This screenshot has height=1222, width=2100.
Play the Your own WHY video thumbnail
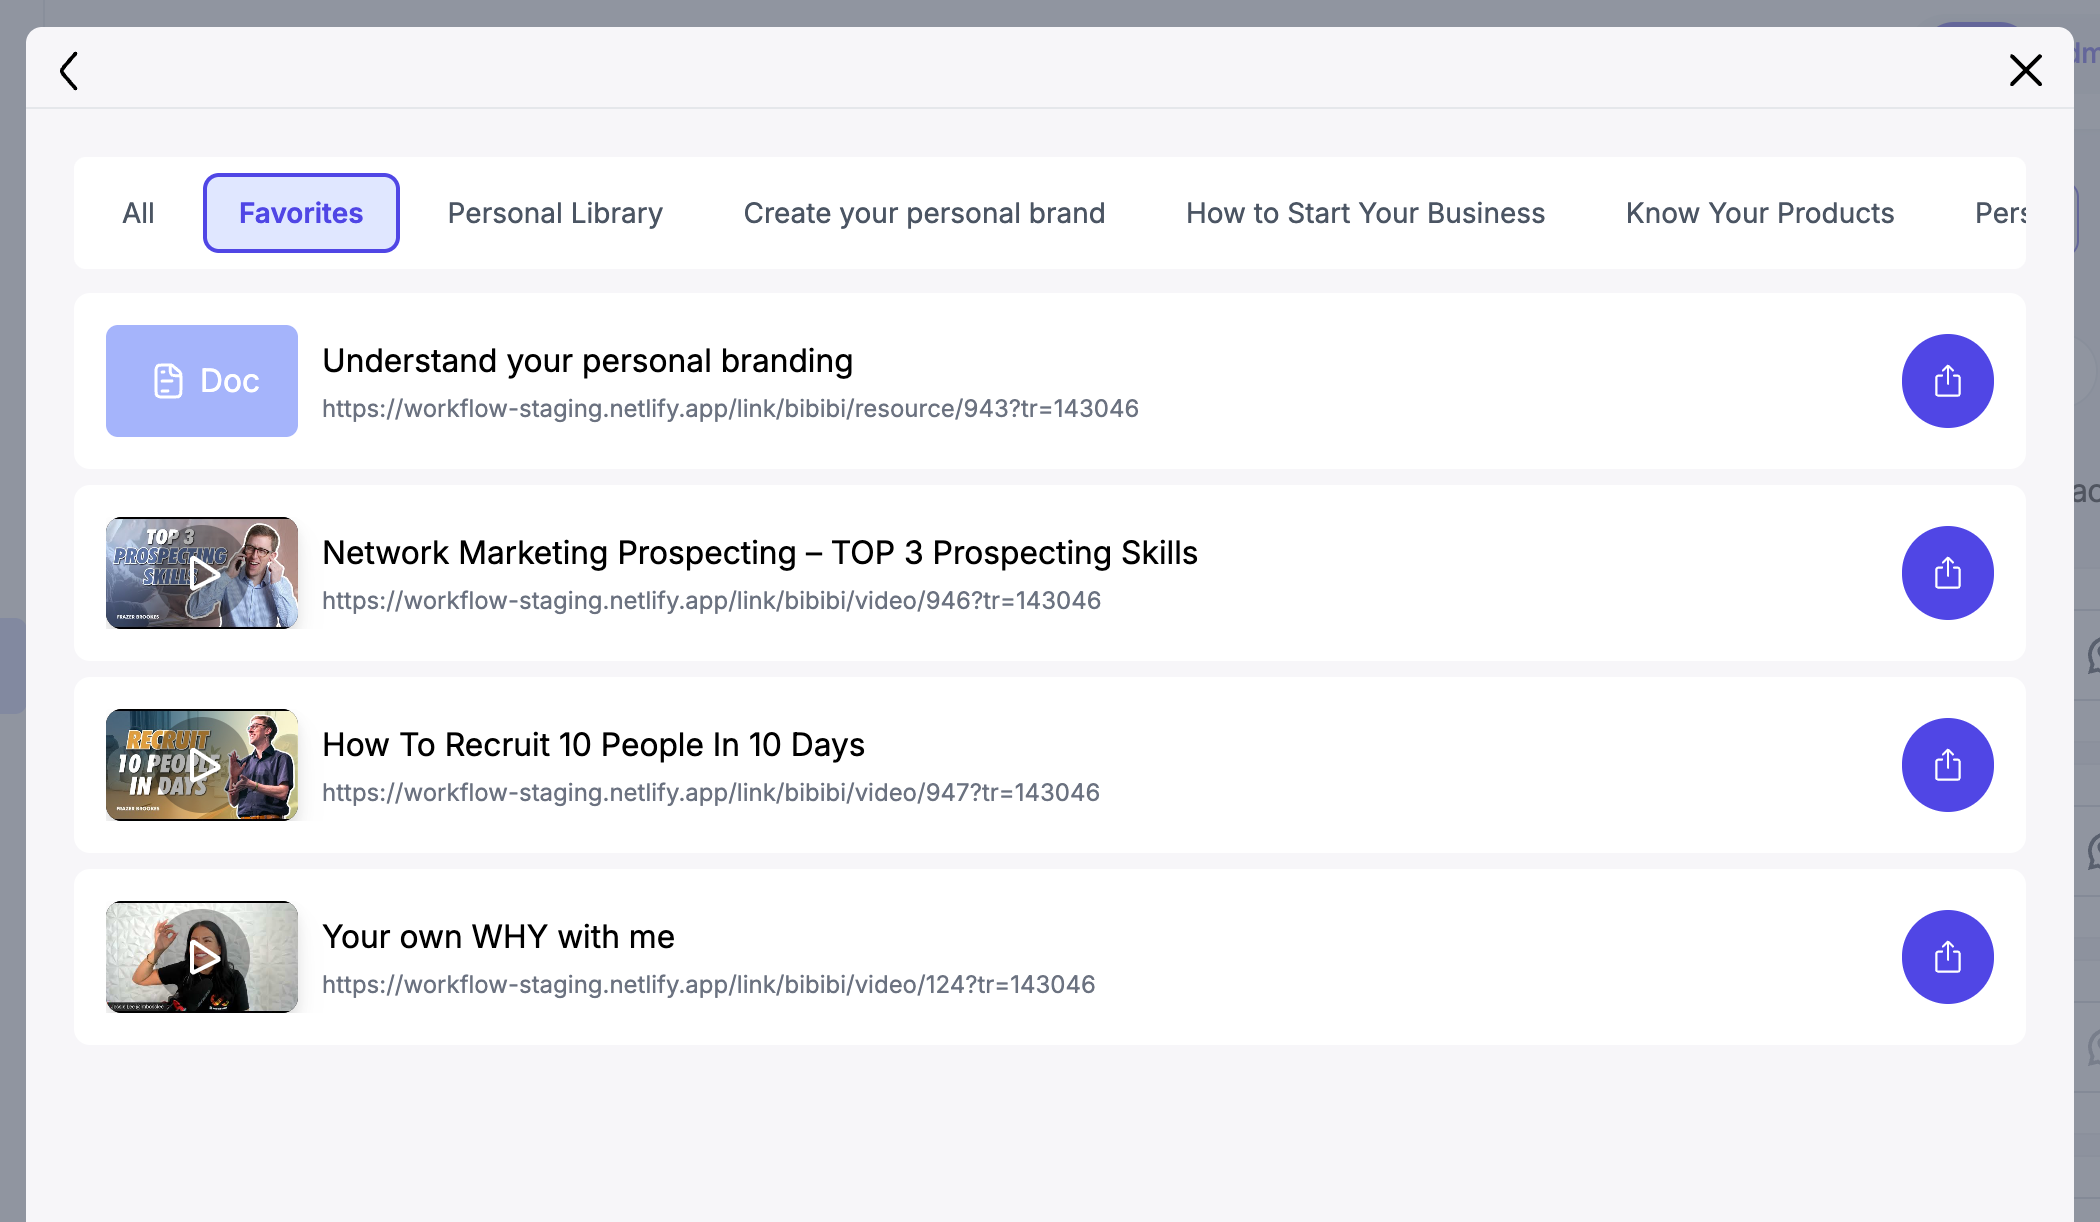[202, 957]
